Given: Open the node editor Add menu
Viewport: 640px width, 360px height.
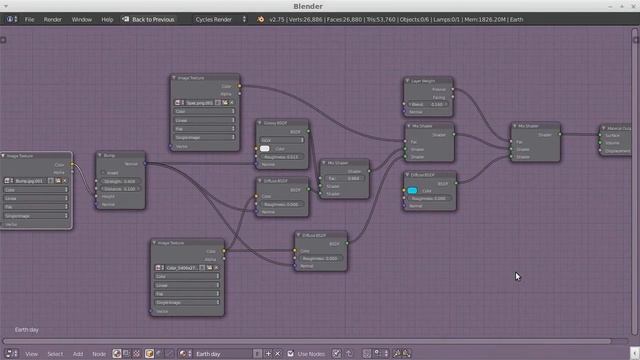Looking at the screenshot, I should click(x=78, y=354).
